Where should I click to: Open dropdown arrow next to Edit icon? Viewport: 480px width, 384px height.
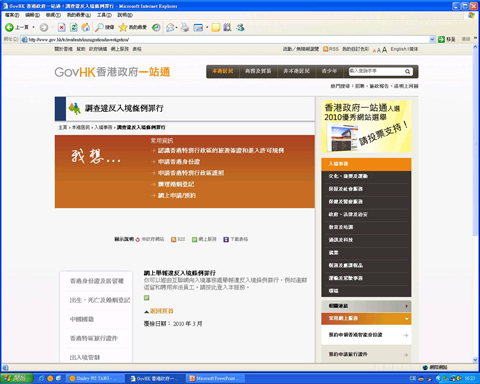(207, 27)
